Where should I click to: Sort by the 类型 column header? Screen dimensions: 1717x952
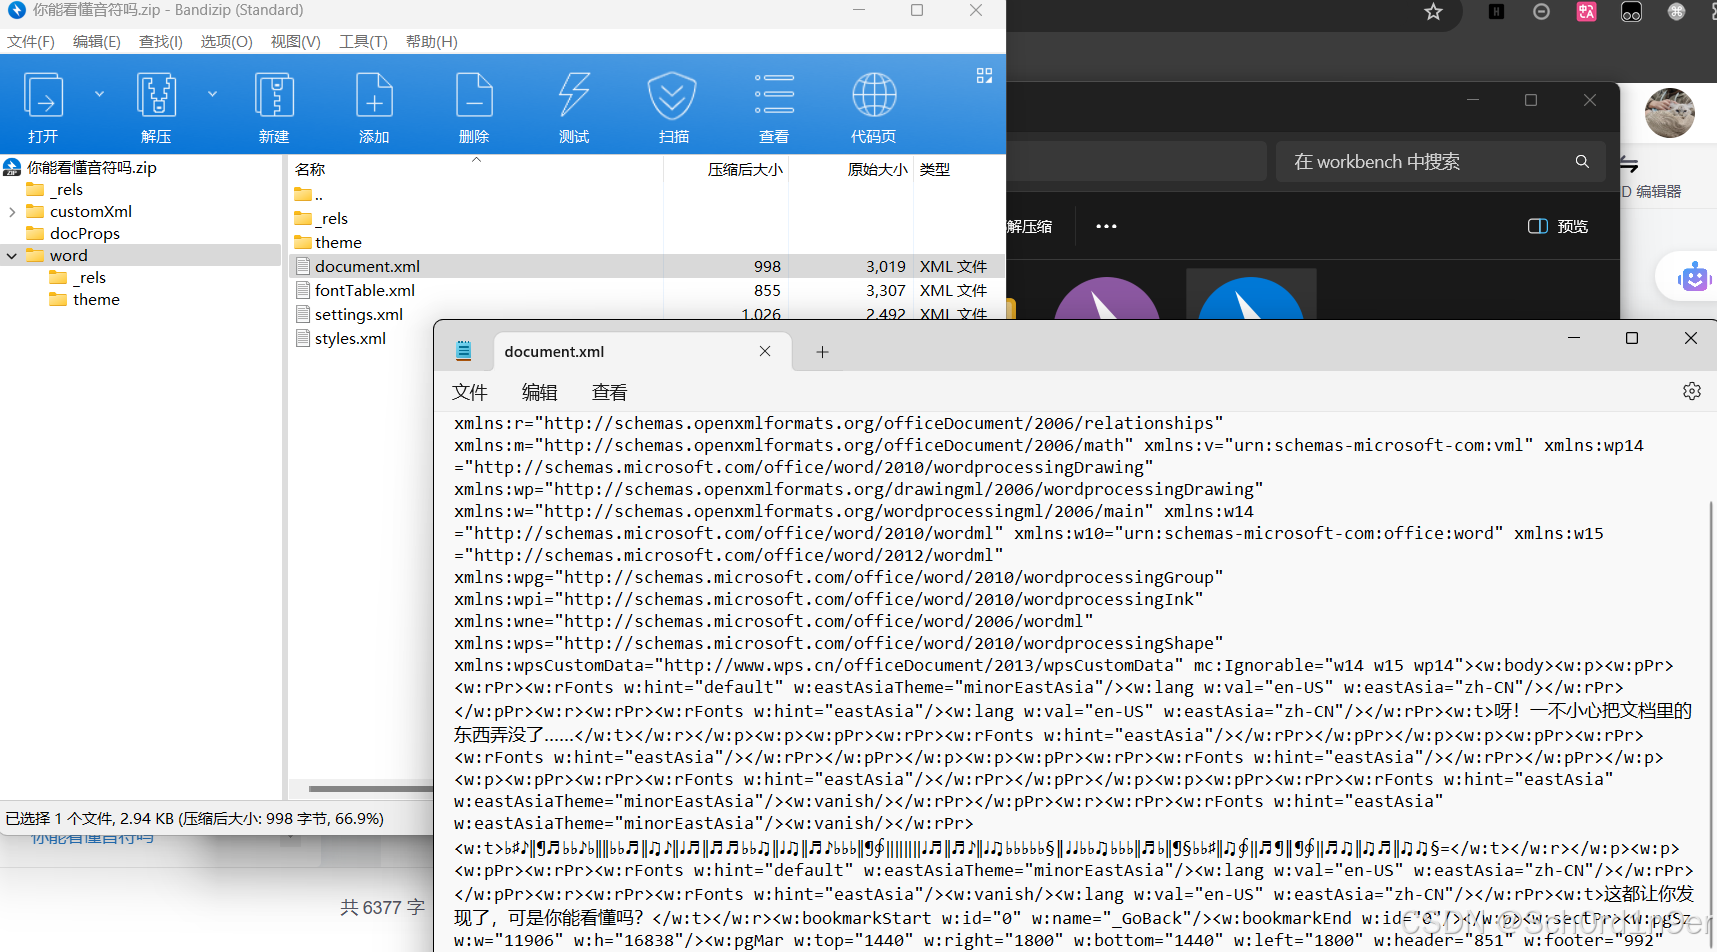pos(935,169)
